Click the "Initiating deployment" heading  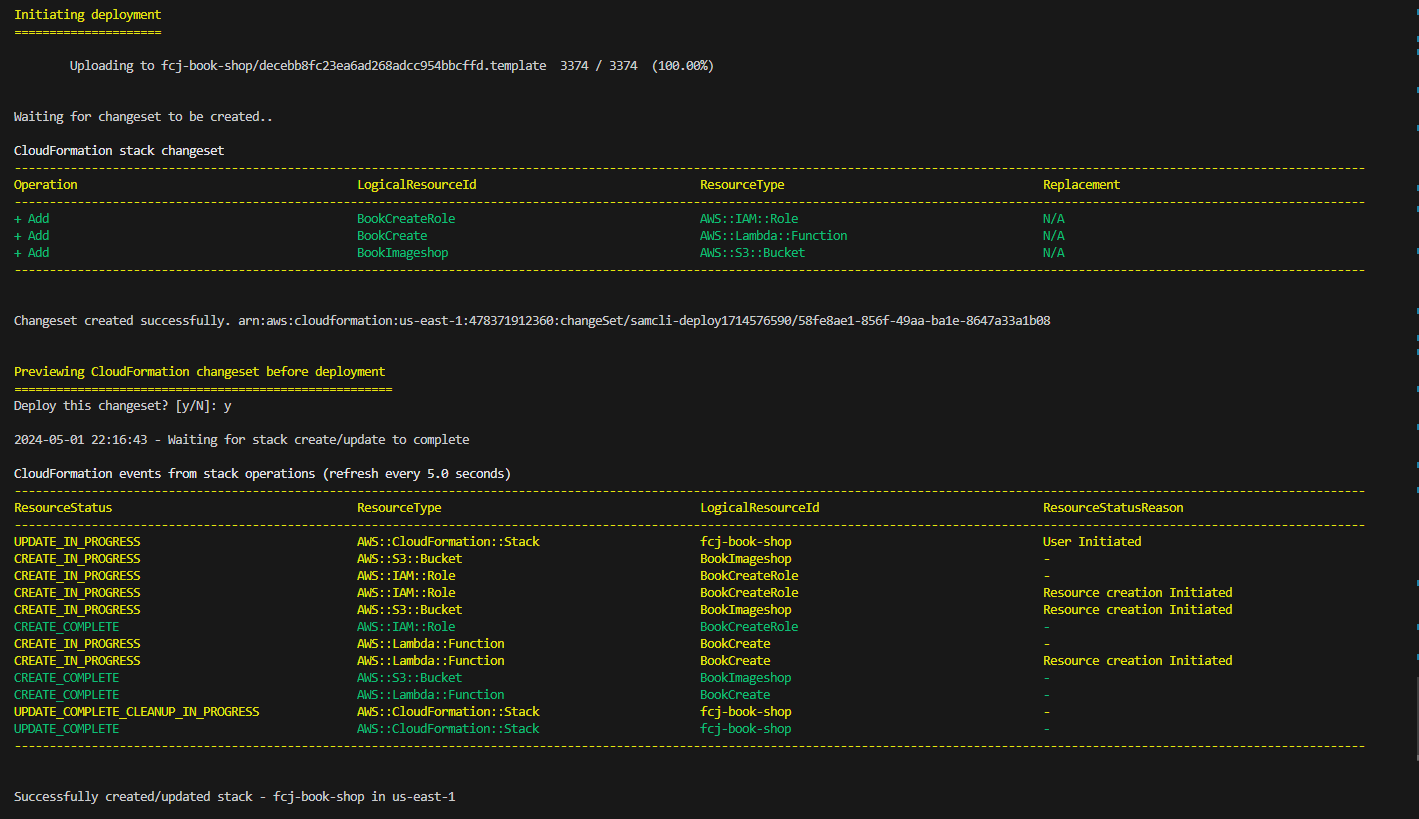tap(87, 15)
